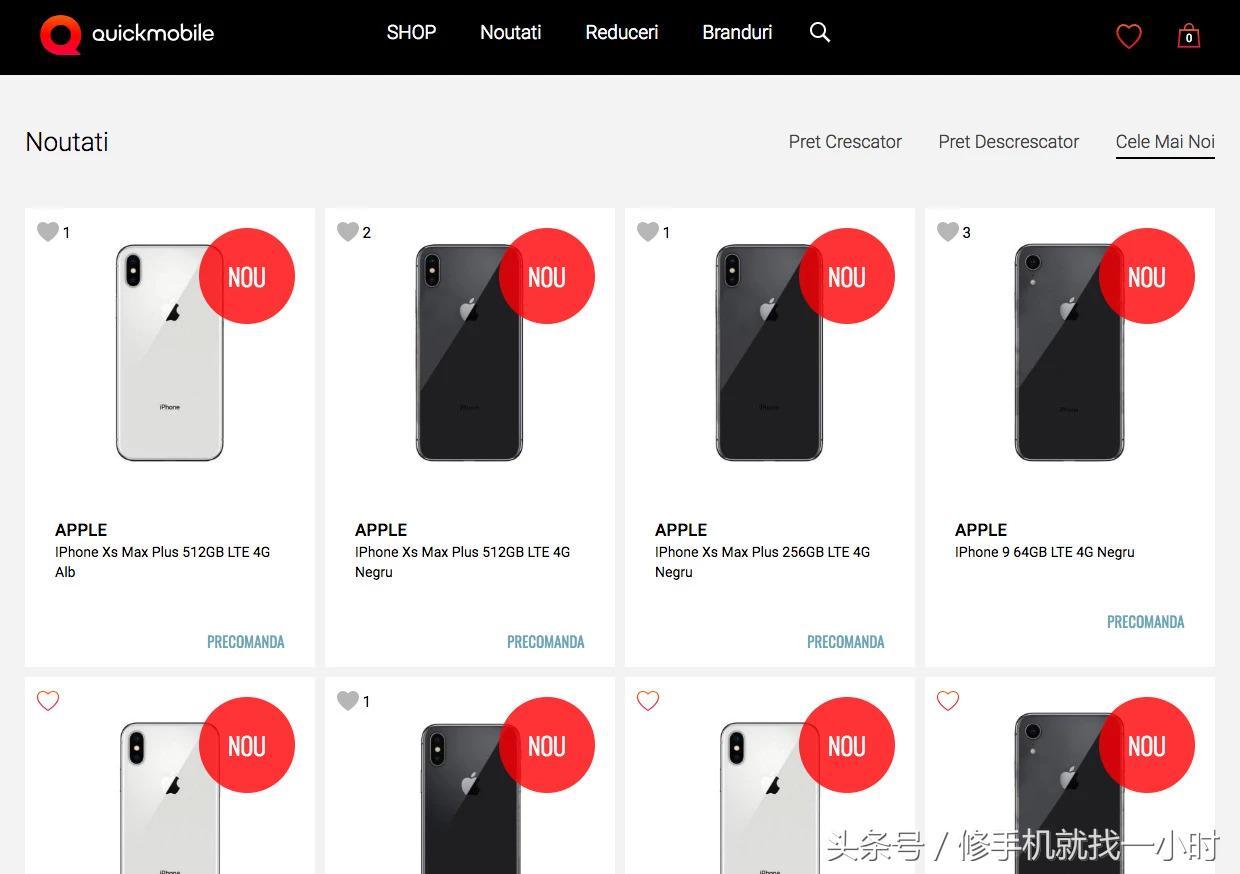
Task: Toggle heart on 256GB Negru product
Action: coord(648,232)
